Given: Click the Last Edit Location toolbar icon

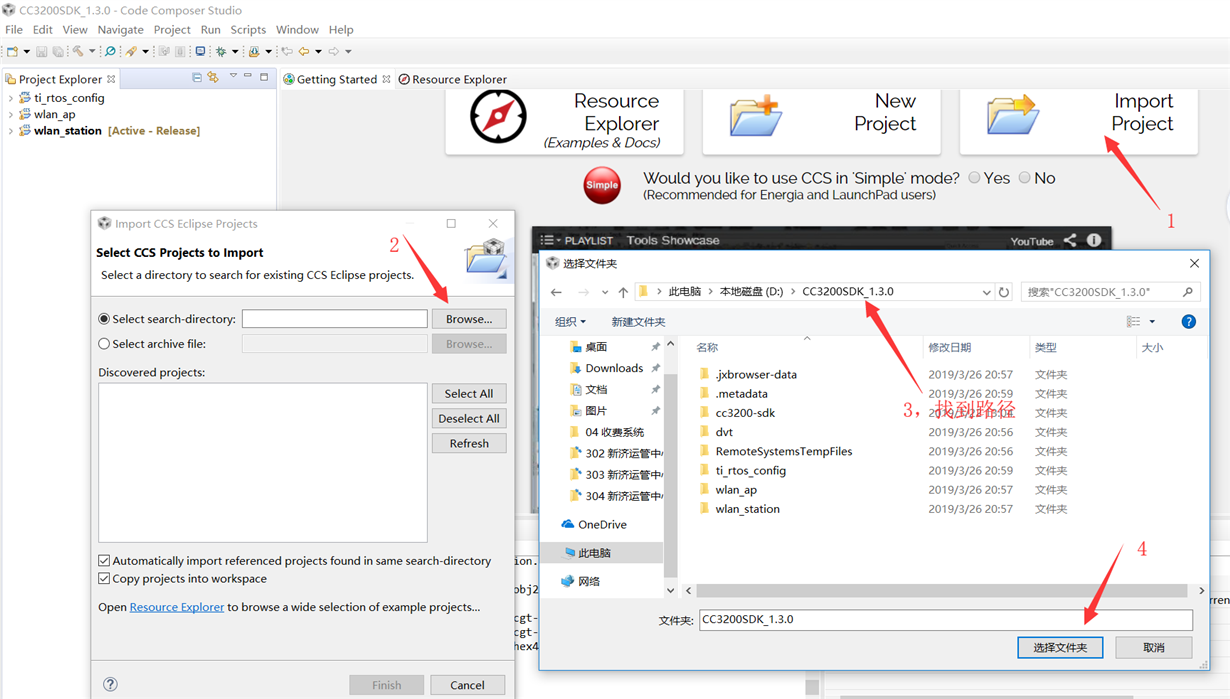Looking at the screenshot, I should tap(287, 51).
